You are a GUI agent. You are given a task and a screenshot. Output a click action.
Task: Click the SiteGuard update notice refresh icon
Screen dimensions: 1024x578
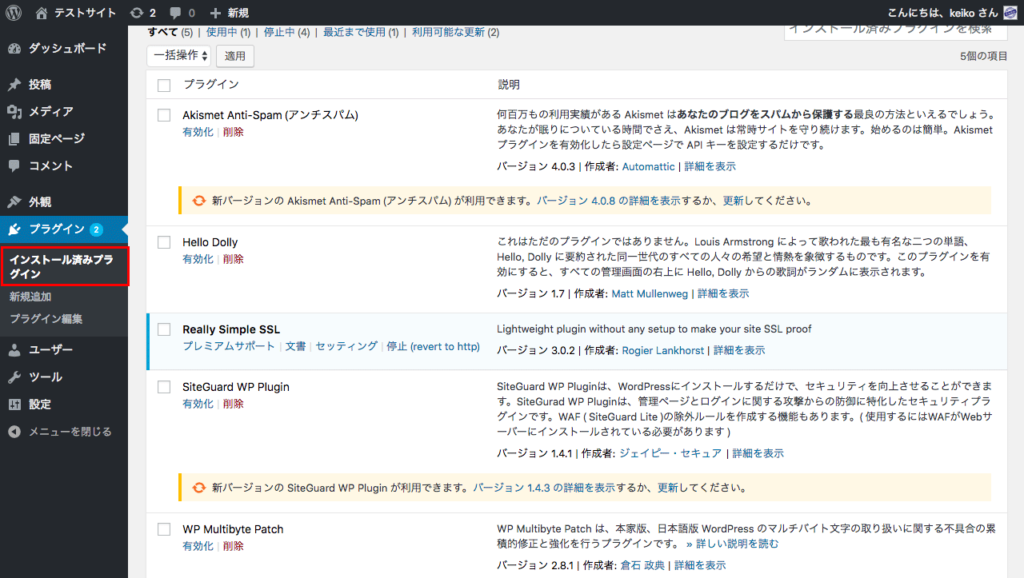click(x=199, y=487)
